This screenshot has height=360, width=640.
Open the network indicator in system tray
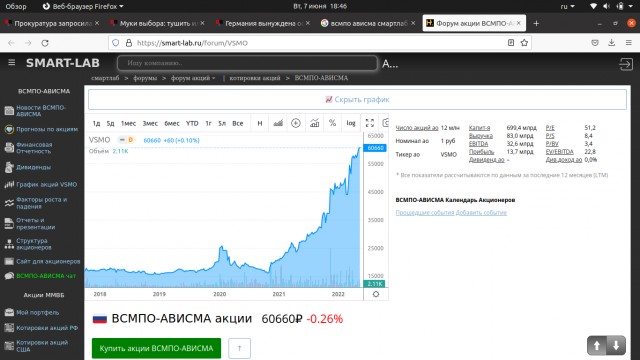(593, 6)
